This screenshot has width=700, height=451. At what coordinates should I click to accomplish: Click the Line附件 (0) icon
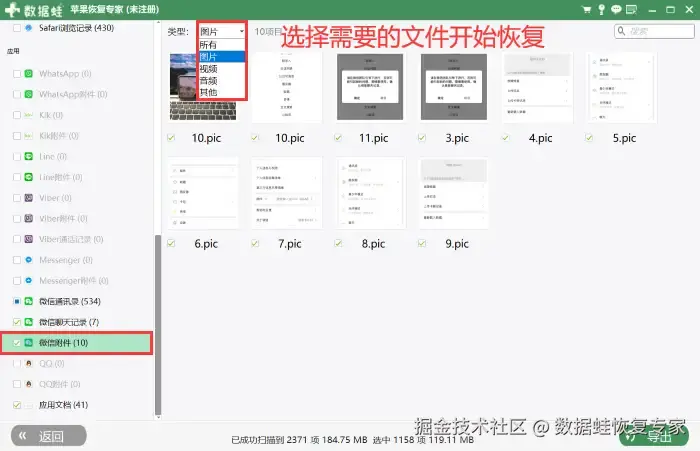29,177
